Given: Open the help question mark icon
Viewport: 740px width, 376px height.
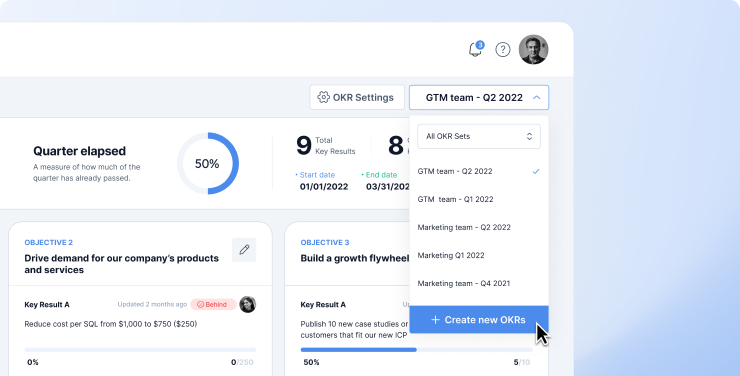Looking at the screenshot, I should pos(503,49).
